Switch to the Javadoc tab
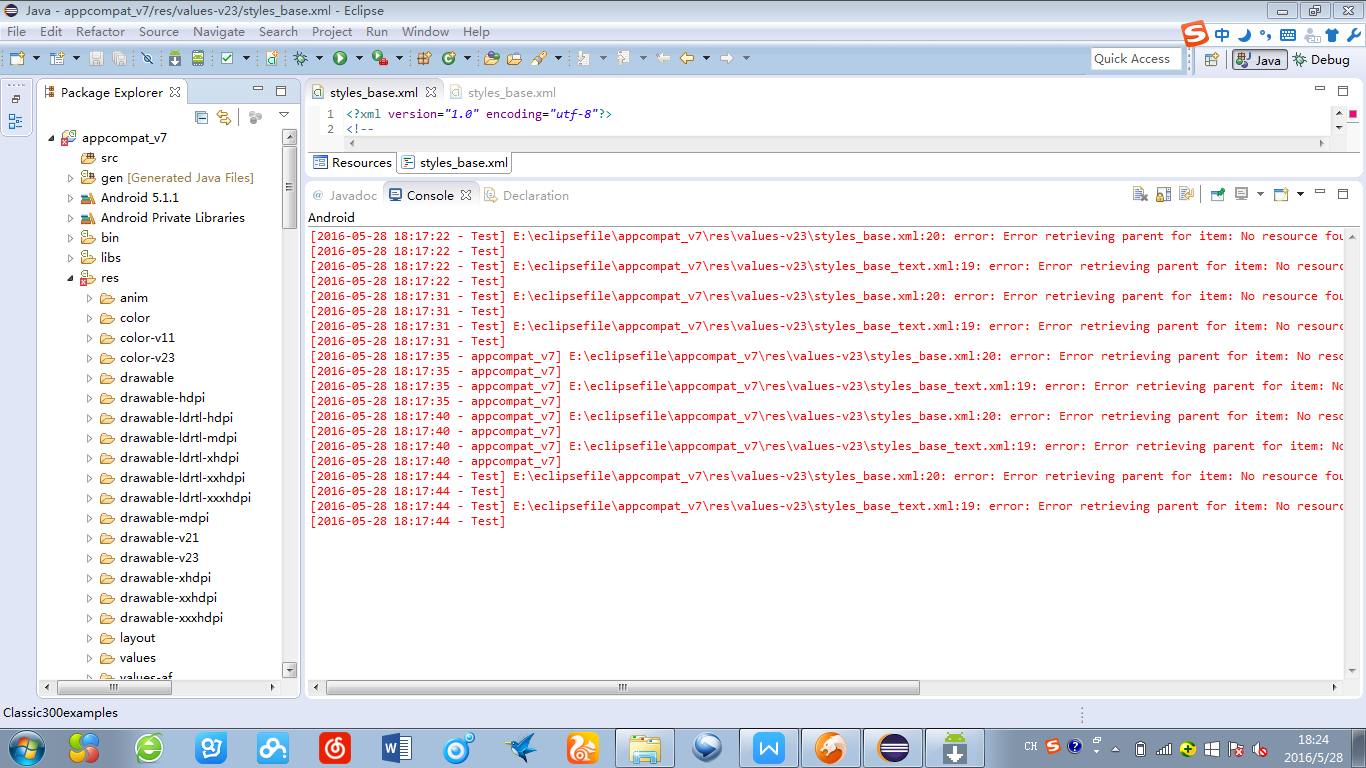Viewport: 1366px width, 768px height. 345,195
